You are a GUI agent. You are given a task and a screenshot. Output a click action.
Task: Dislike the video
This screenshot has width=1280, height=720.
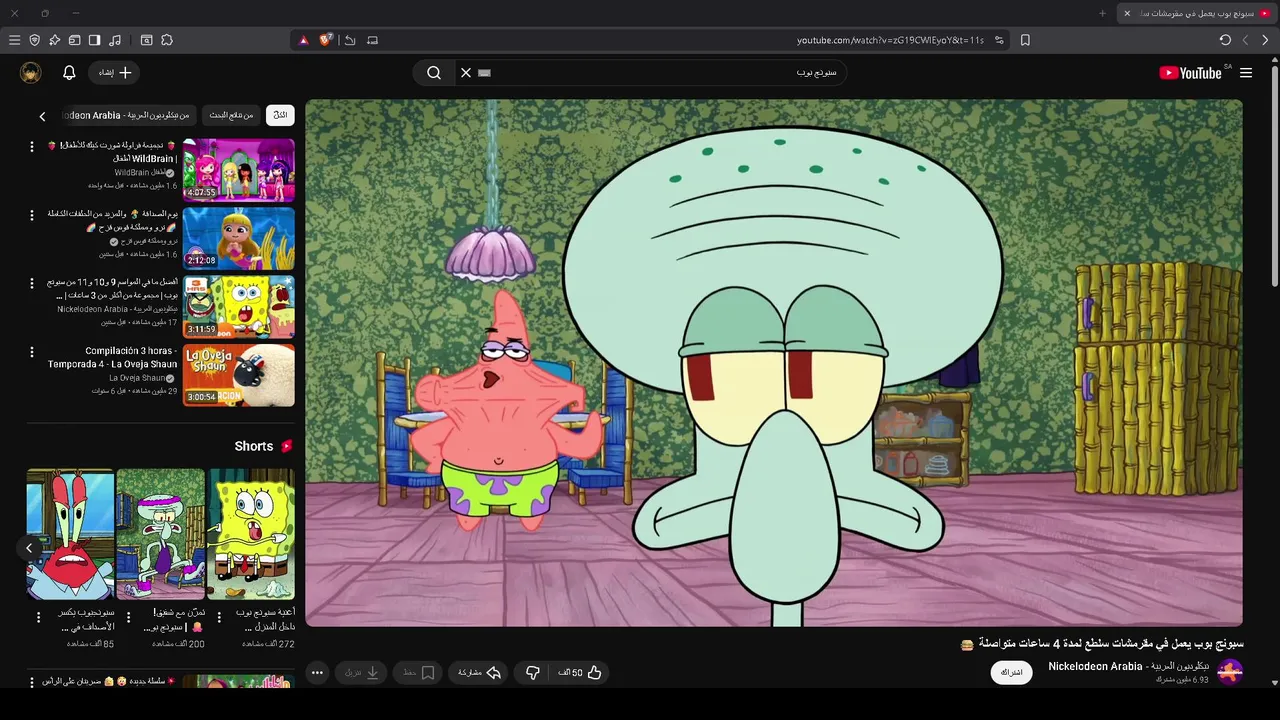point(533,673)
